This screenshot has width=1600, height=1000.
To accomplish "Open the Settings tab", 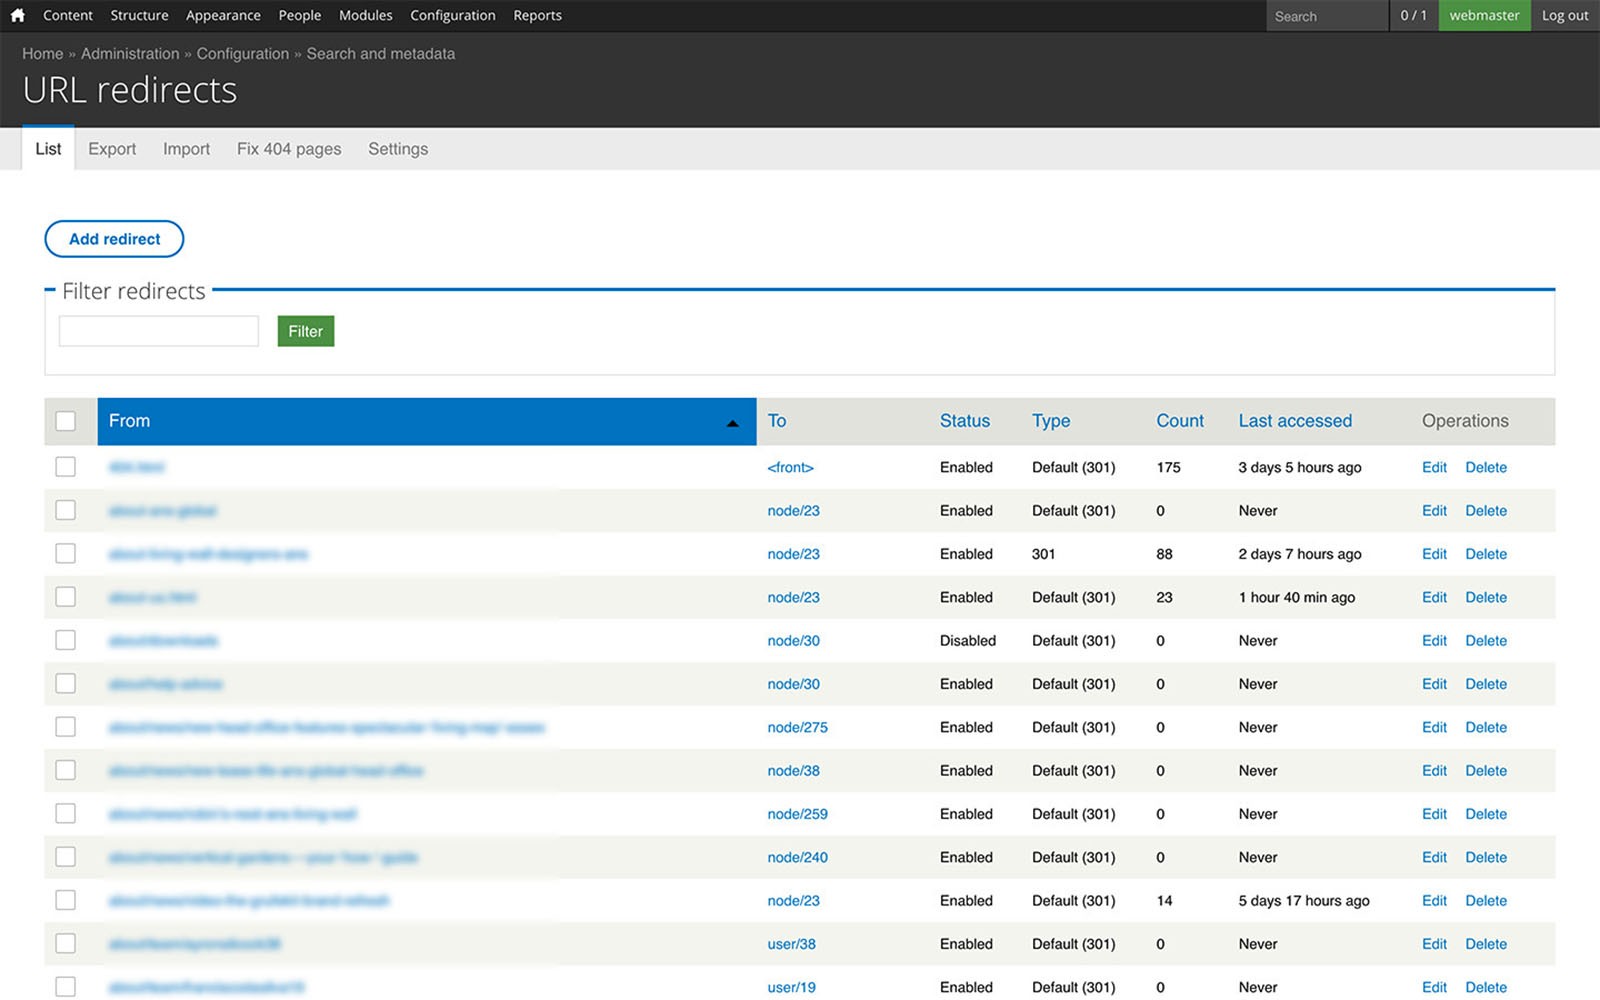I will coord(398,149).
